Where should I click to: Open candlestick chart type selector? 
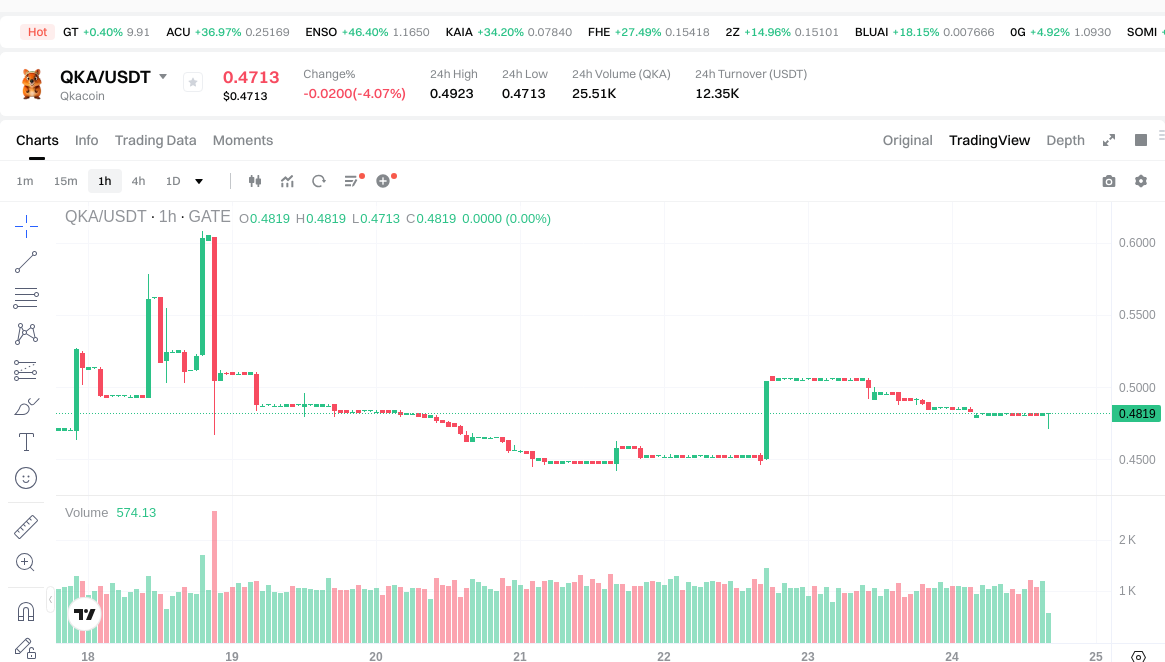point(254,181)
